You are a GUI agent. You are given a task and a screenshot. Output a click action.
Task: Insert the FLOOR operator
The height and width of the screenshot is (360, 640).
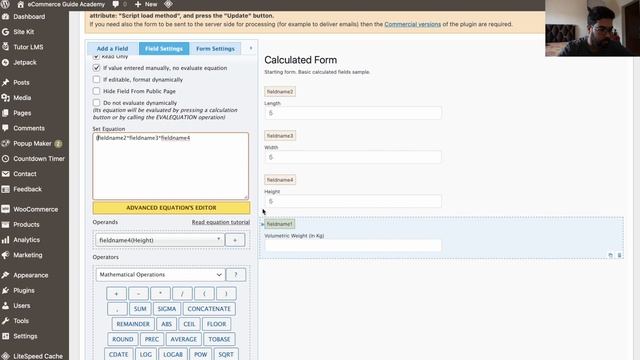[216, 324]
